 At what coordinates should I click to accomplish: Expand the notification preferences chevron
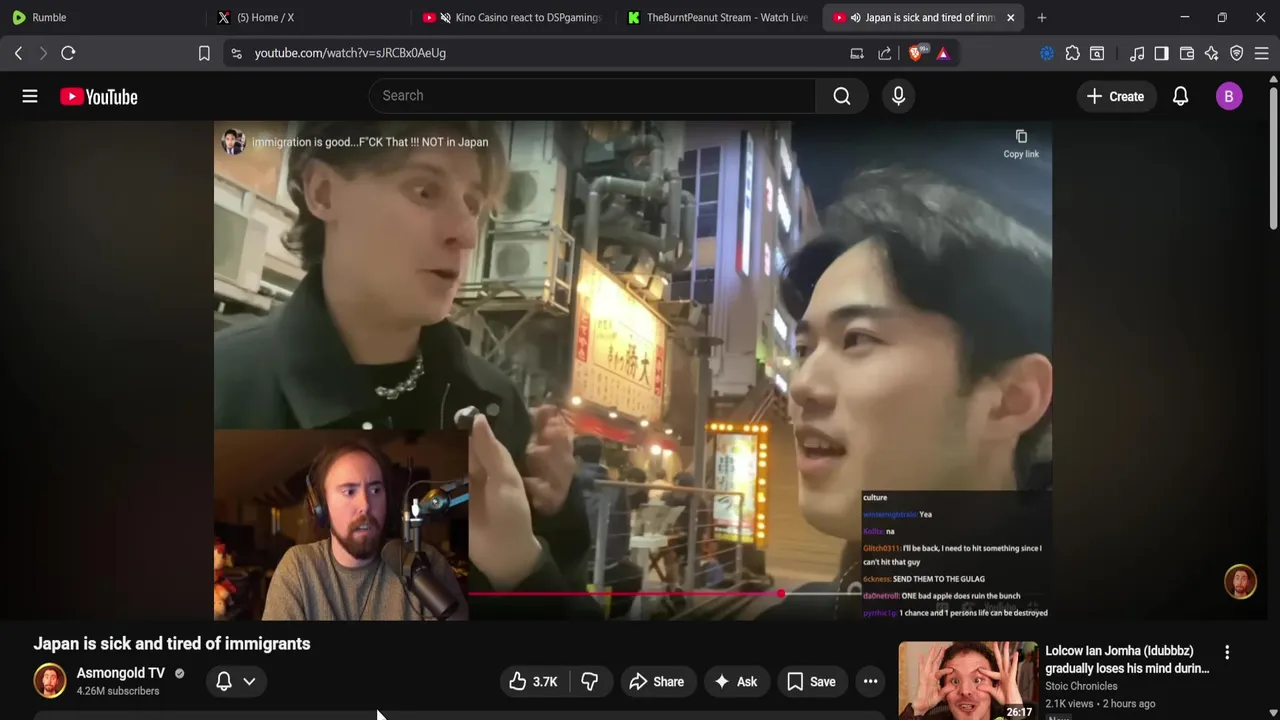pyautogui.click(x=249, y=681)
